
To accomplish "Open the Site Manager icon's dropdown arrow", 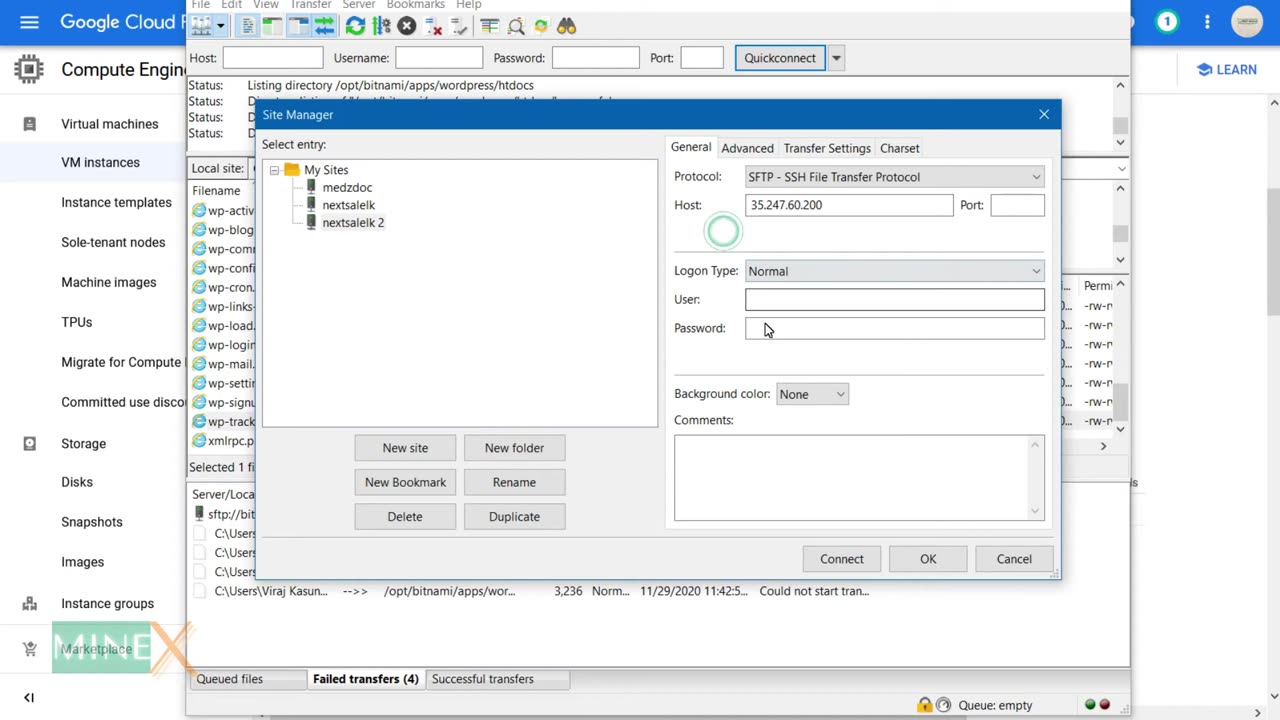I will click(220, 26).
